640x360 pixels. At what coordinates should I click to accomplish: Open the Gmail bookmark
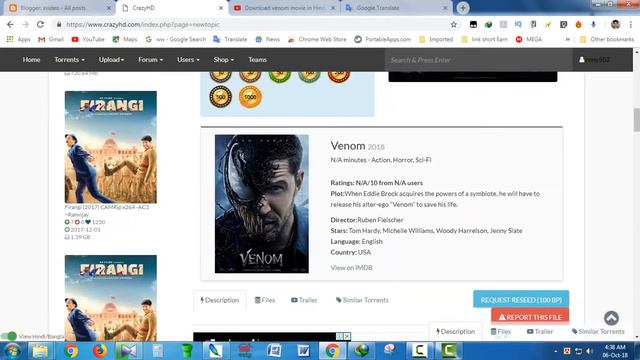coord(51,39)
